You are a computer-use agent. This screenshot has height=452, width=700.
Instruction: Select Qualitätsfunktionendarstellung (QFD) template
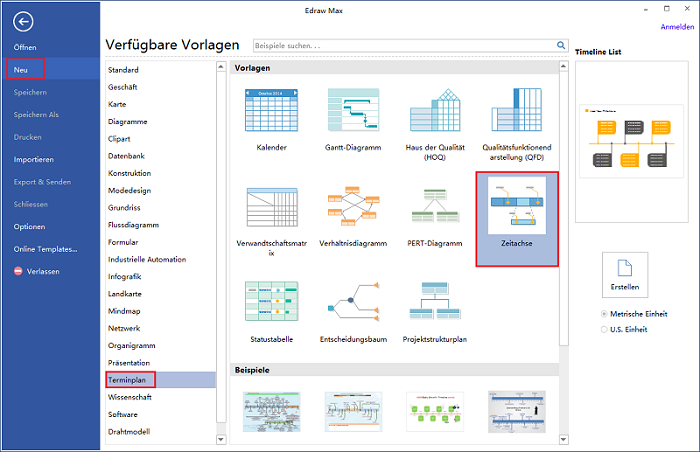pyautogui.click(x=517, y=110)
